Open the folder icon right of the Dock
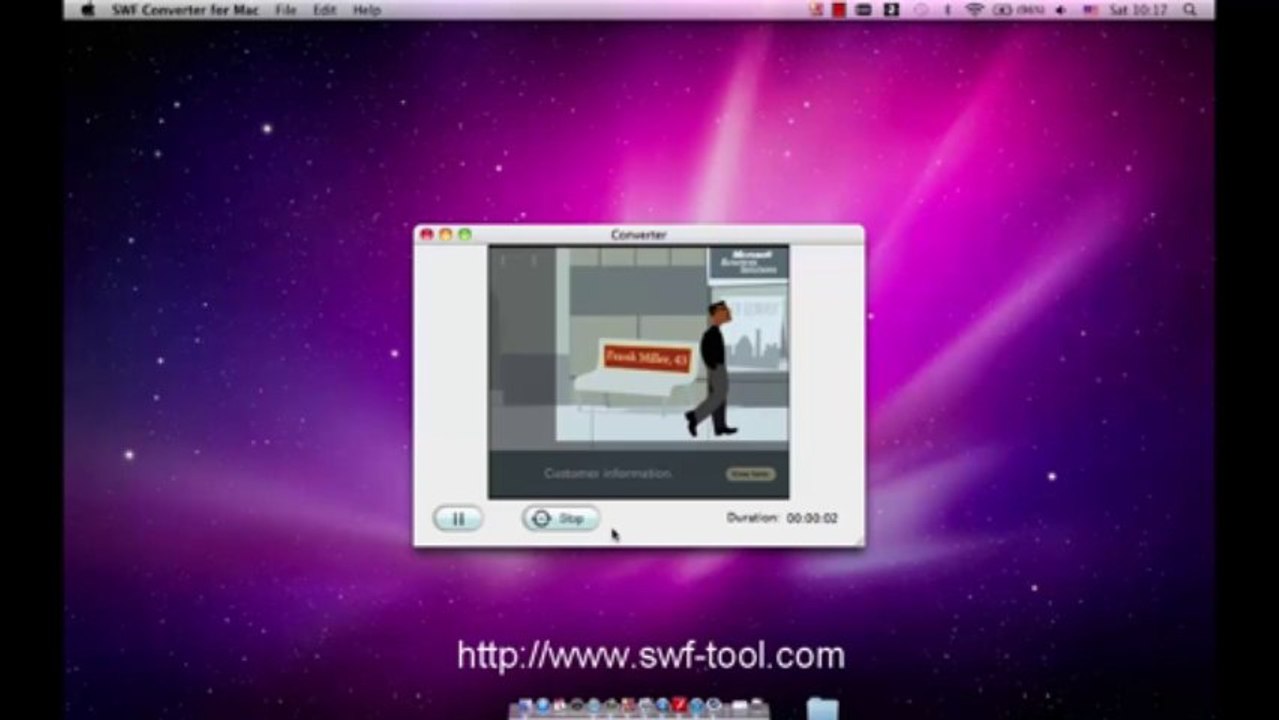1279x720 pixels. point(822,709)
